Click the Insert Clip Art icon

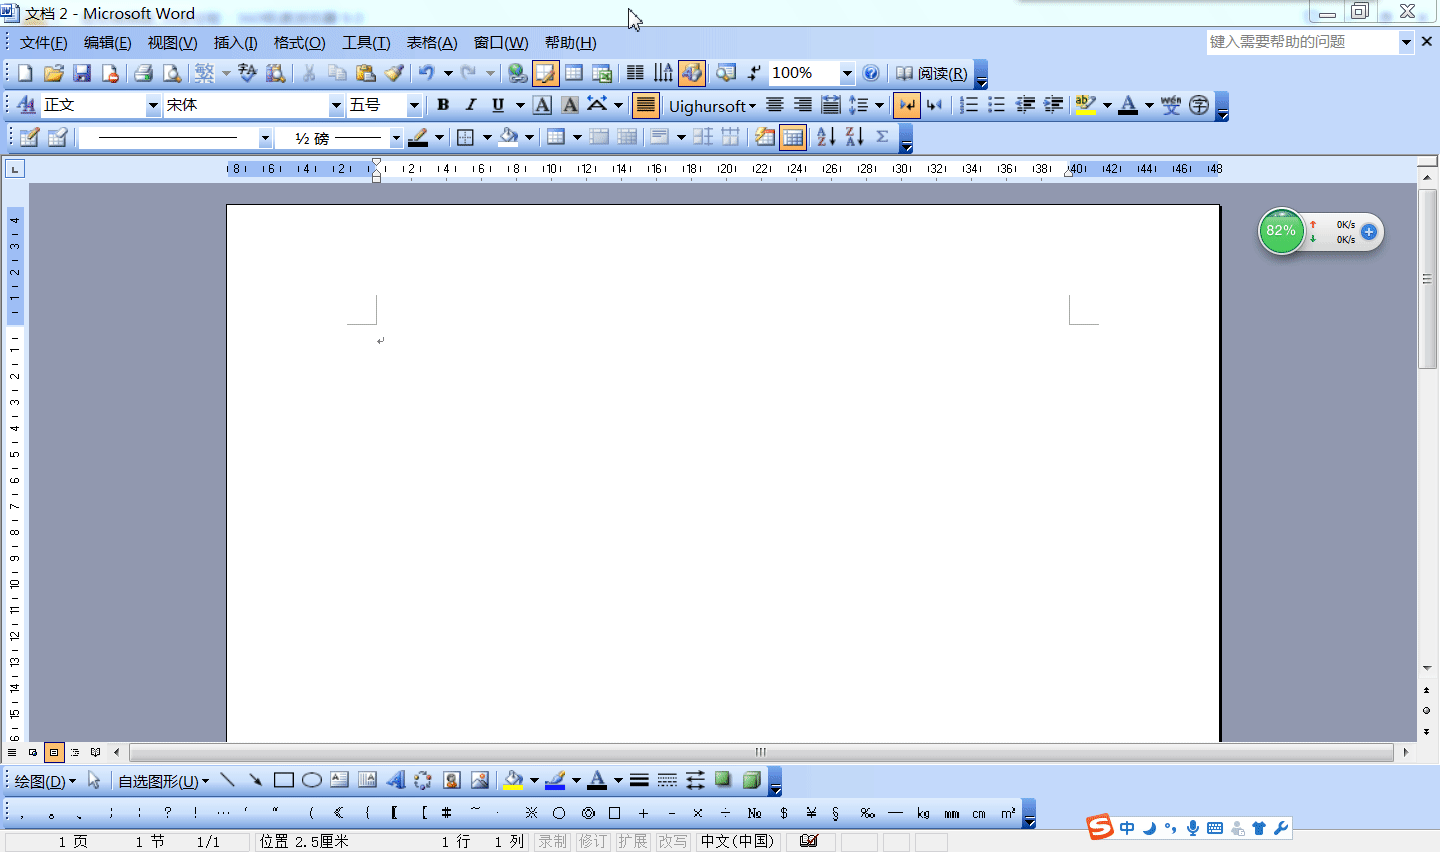click(452, 780)
